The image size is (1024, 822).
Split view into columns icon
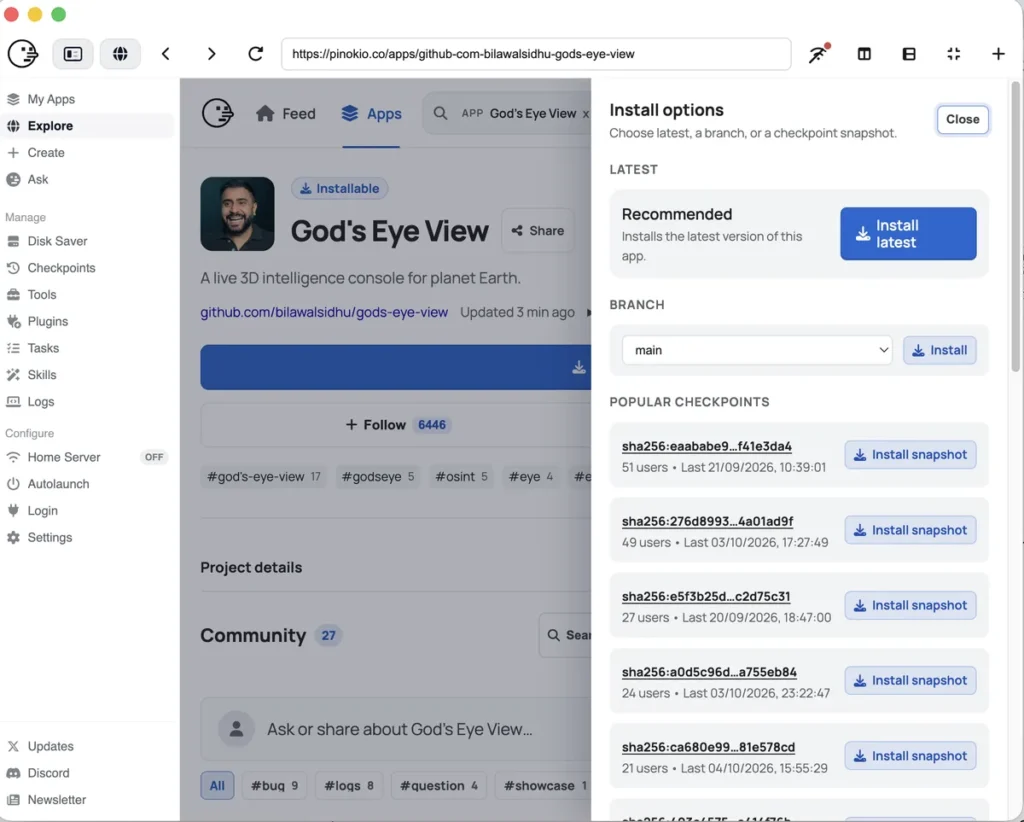coord(864,54)
